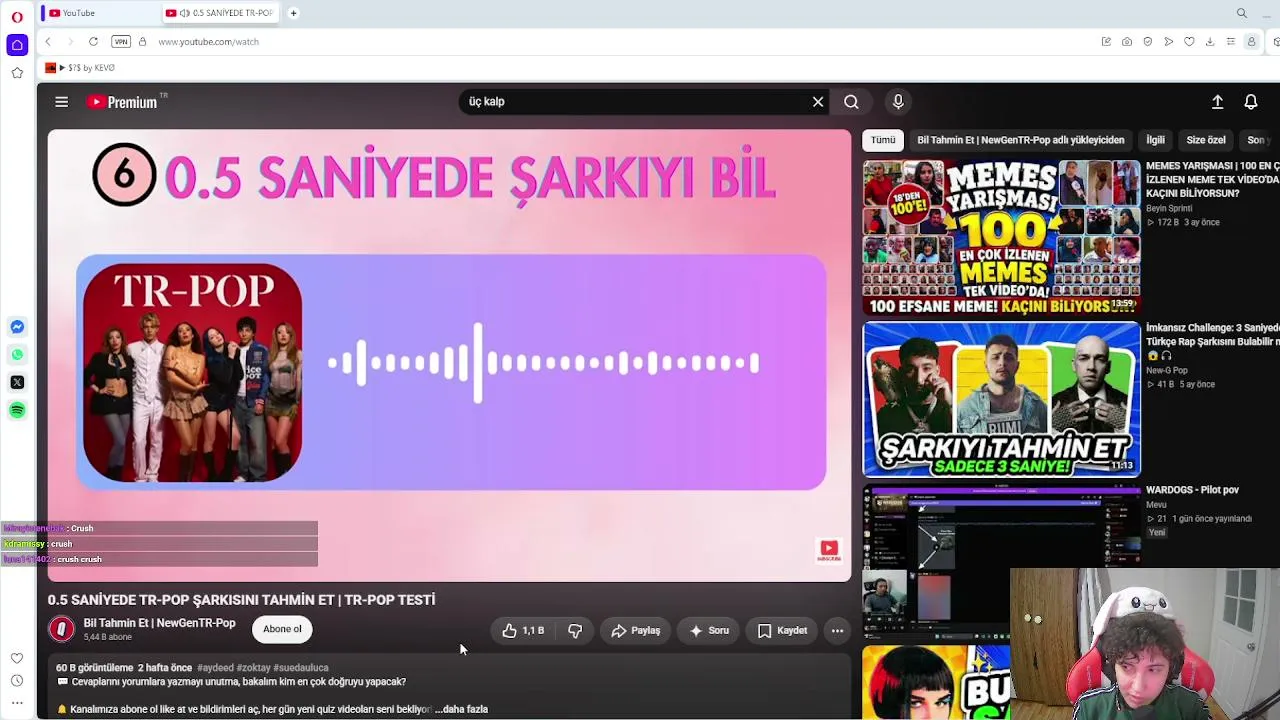Screen dimensions: 1280x720
Task: View site security lock info
Action: point(142,42)
